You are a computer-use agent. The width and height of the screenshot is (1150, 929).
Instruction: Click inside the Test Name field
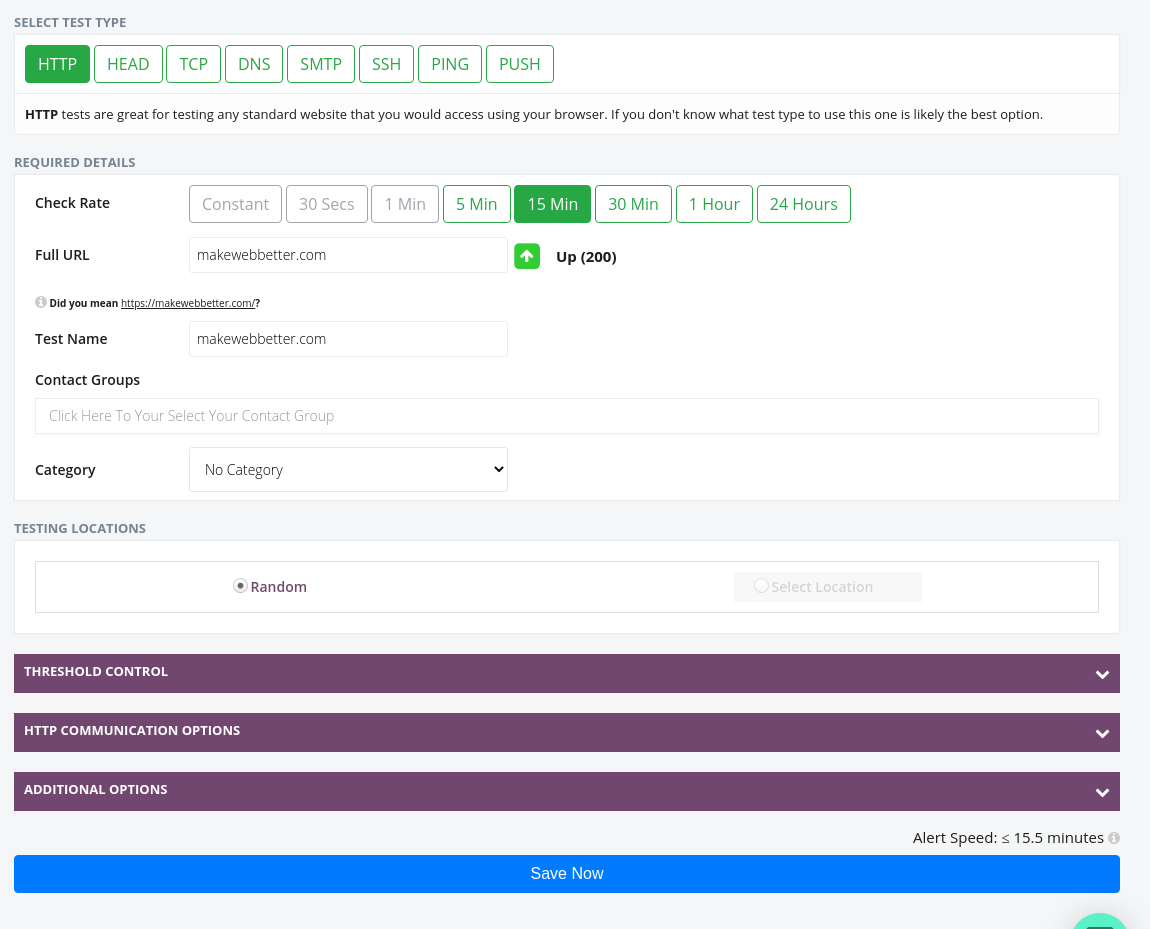348,339
